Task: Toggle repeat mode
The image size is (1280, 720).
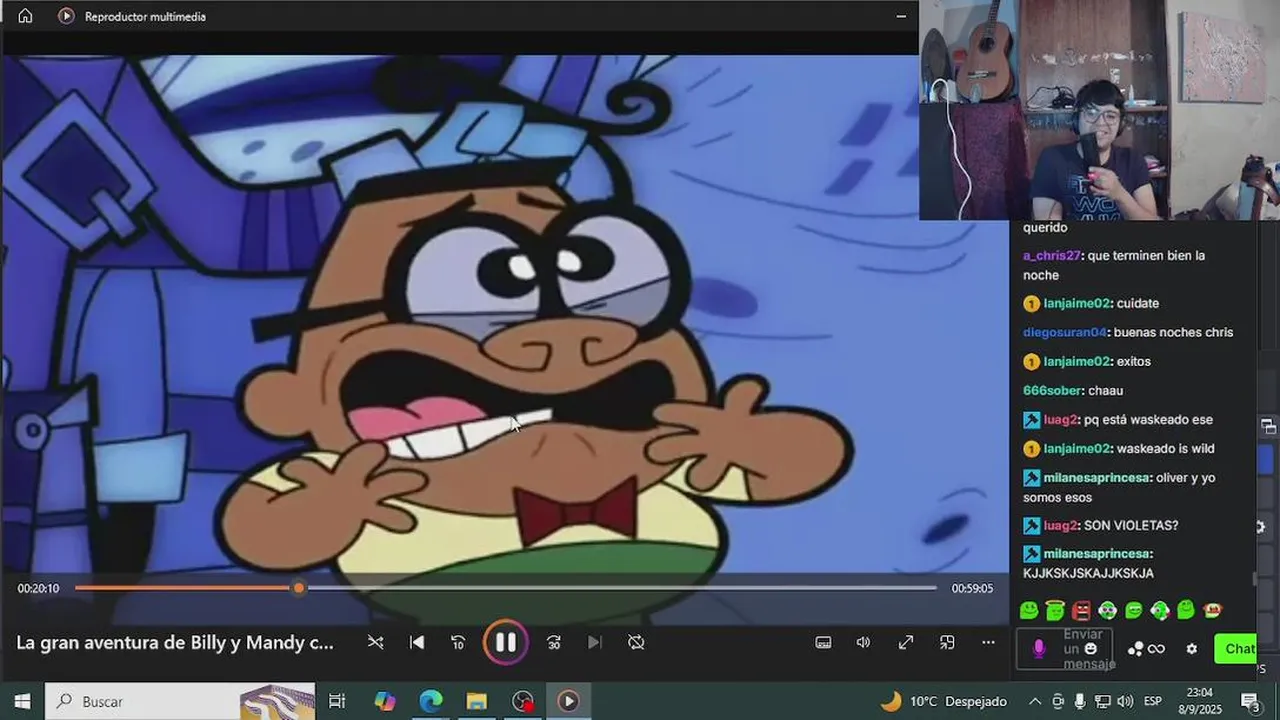Action: [636, 642]
